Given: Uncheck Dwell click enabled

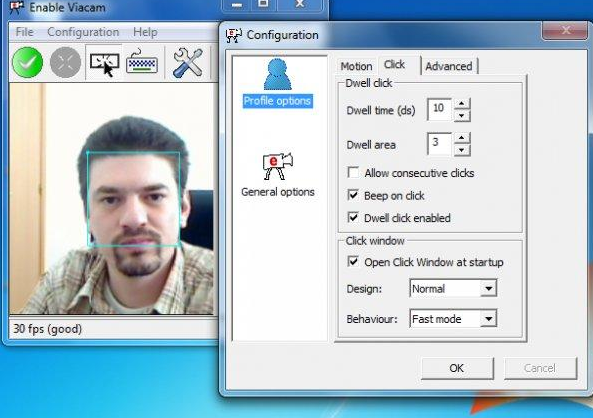Looking at the screenshot, I should [353, 218].
